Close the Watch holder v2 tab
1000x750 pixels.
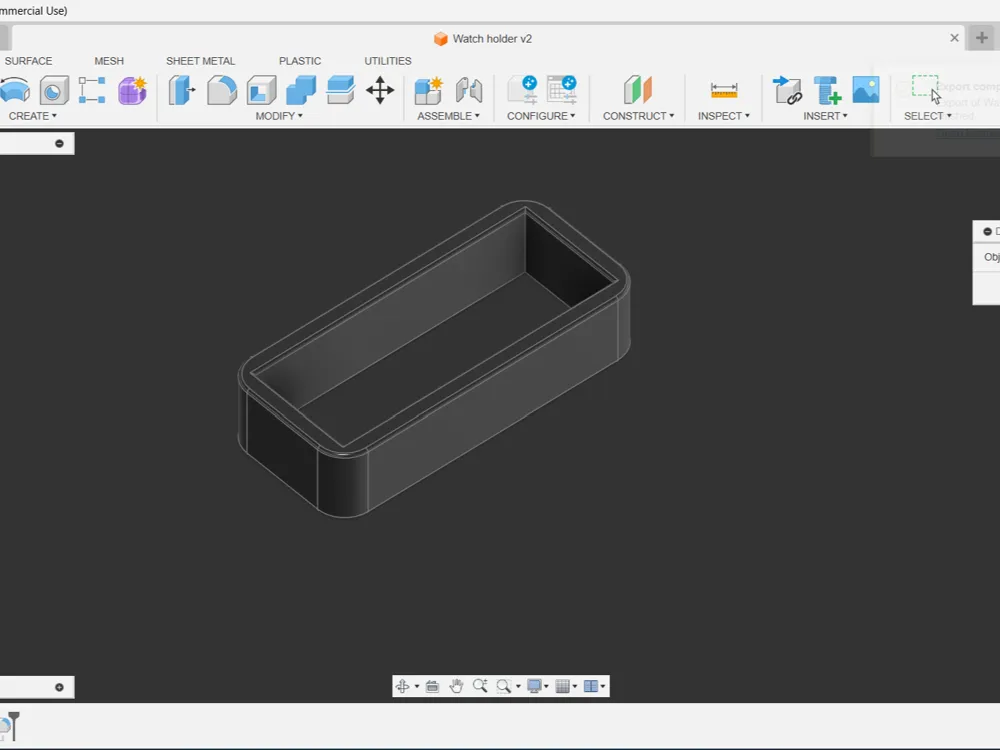click(955, 38)
